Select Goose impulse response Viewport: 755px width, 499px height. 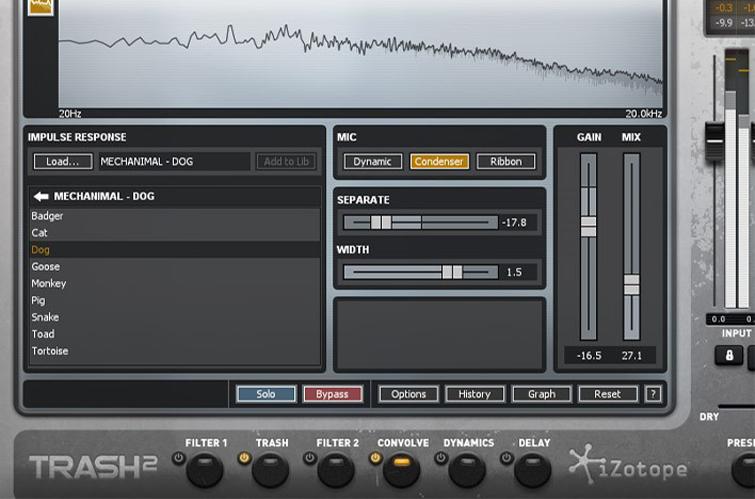pyautogui.click(x=174, y=266)
